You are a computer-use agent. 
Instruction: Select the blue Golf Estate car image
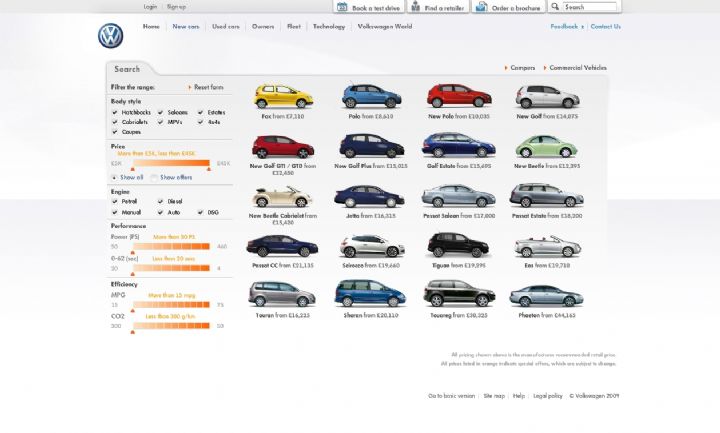click(x=458, y=145)
